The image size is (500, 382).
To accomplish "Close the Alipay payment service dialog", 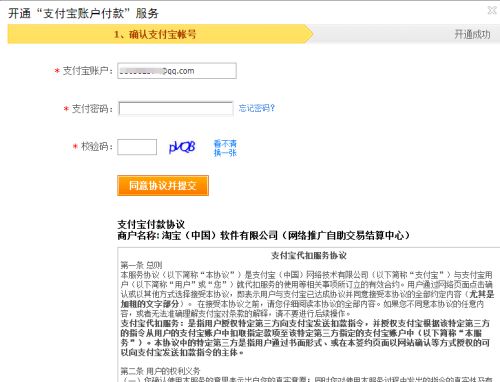I will [492, 10].
